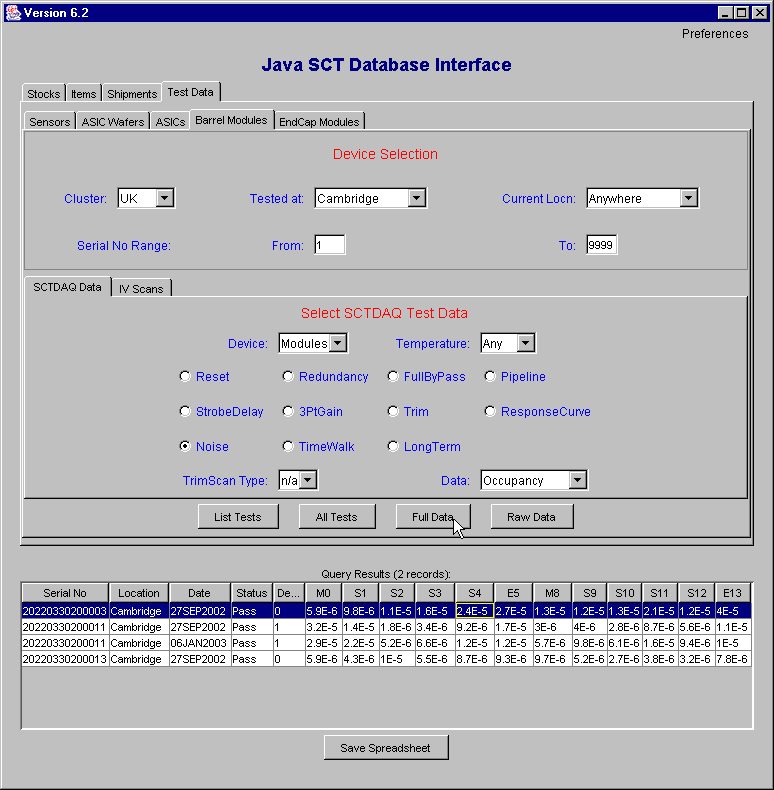Screen dimensions: 774x790
Task: Click the highlighted 2.4E-5 cell
Action: pyautogui.click(x=474, y=611)
